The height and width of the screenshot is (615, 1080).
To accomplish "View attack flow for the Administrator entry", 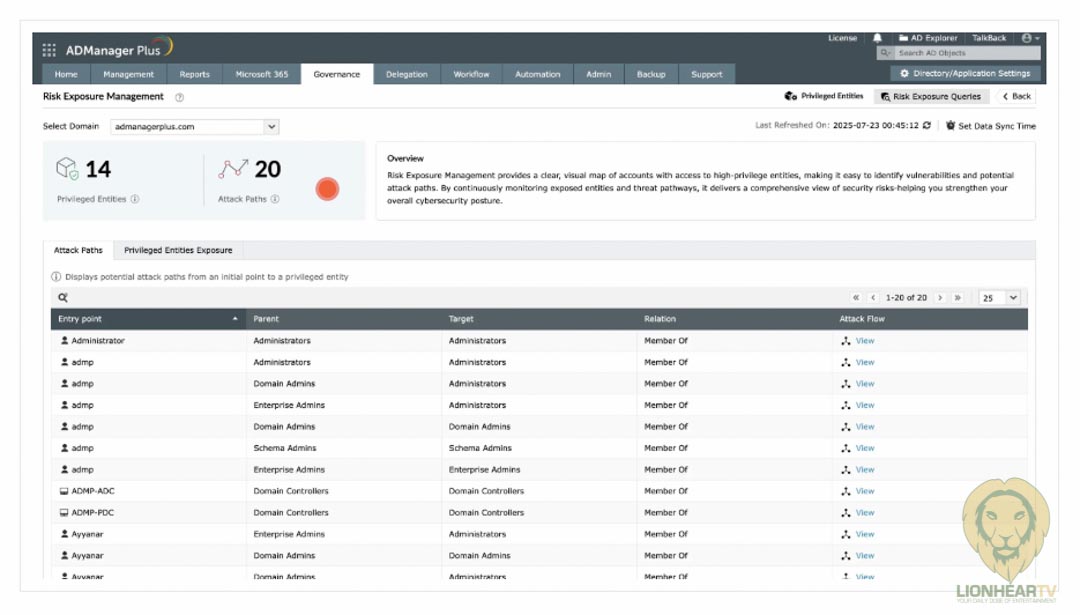I will 864,341.
